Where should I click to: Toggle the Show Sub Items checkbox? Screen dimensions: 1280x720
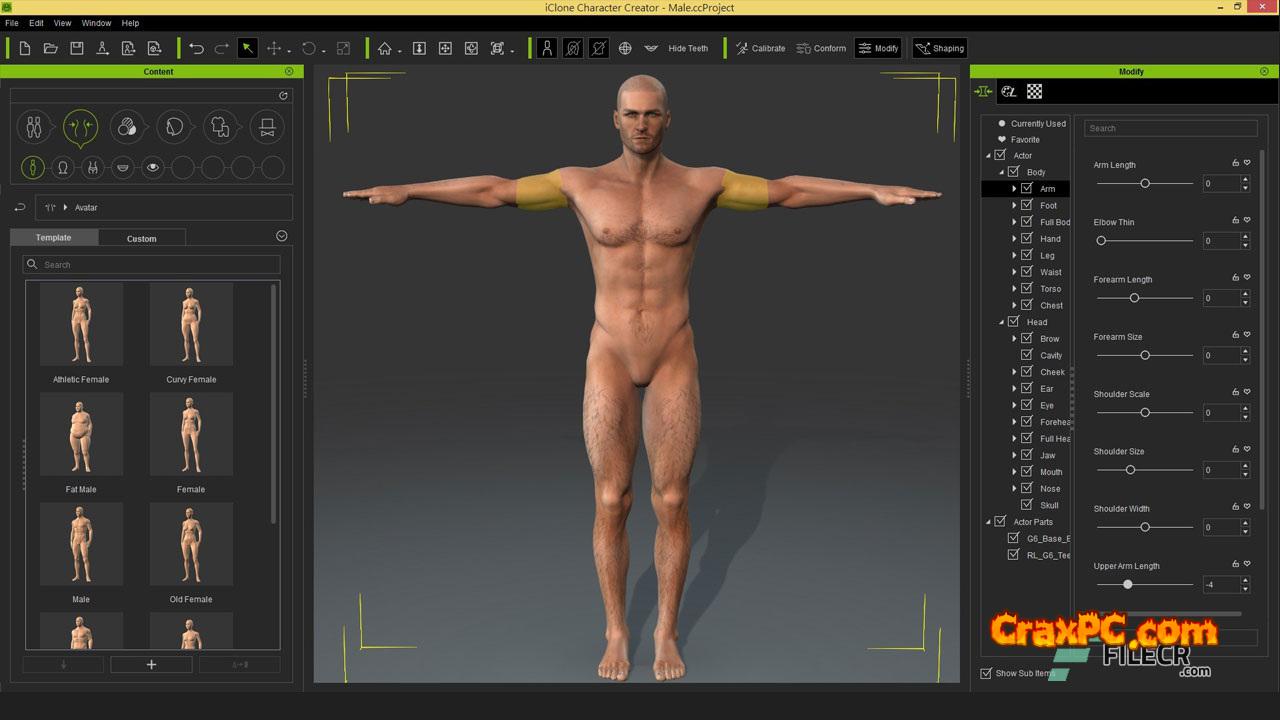(986, 673)
